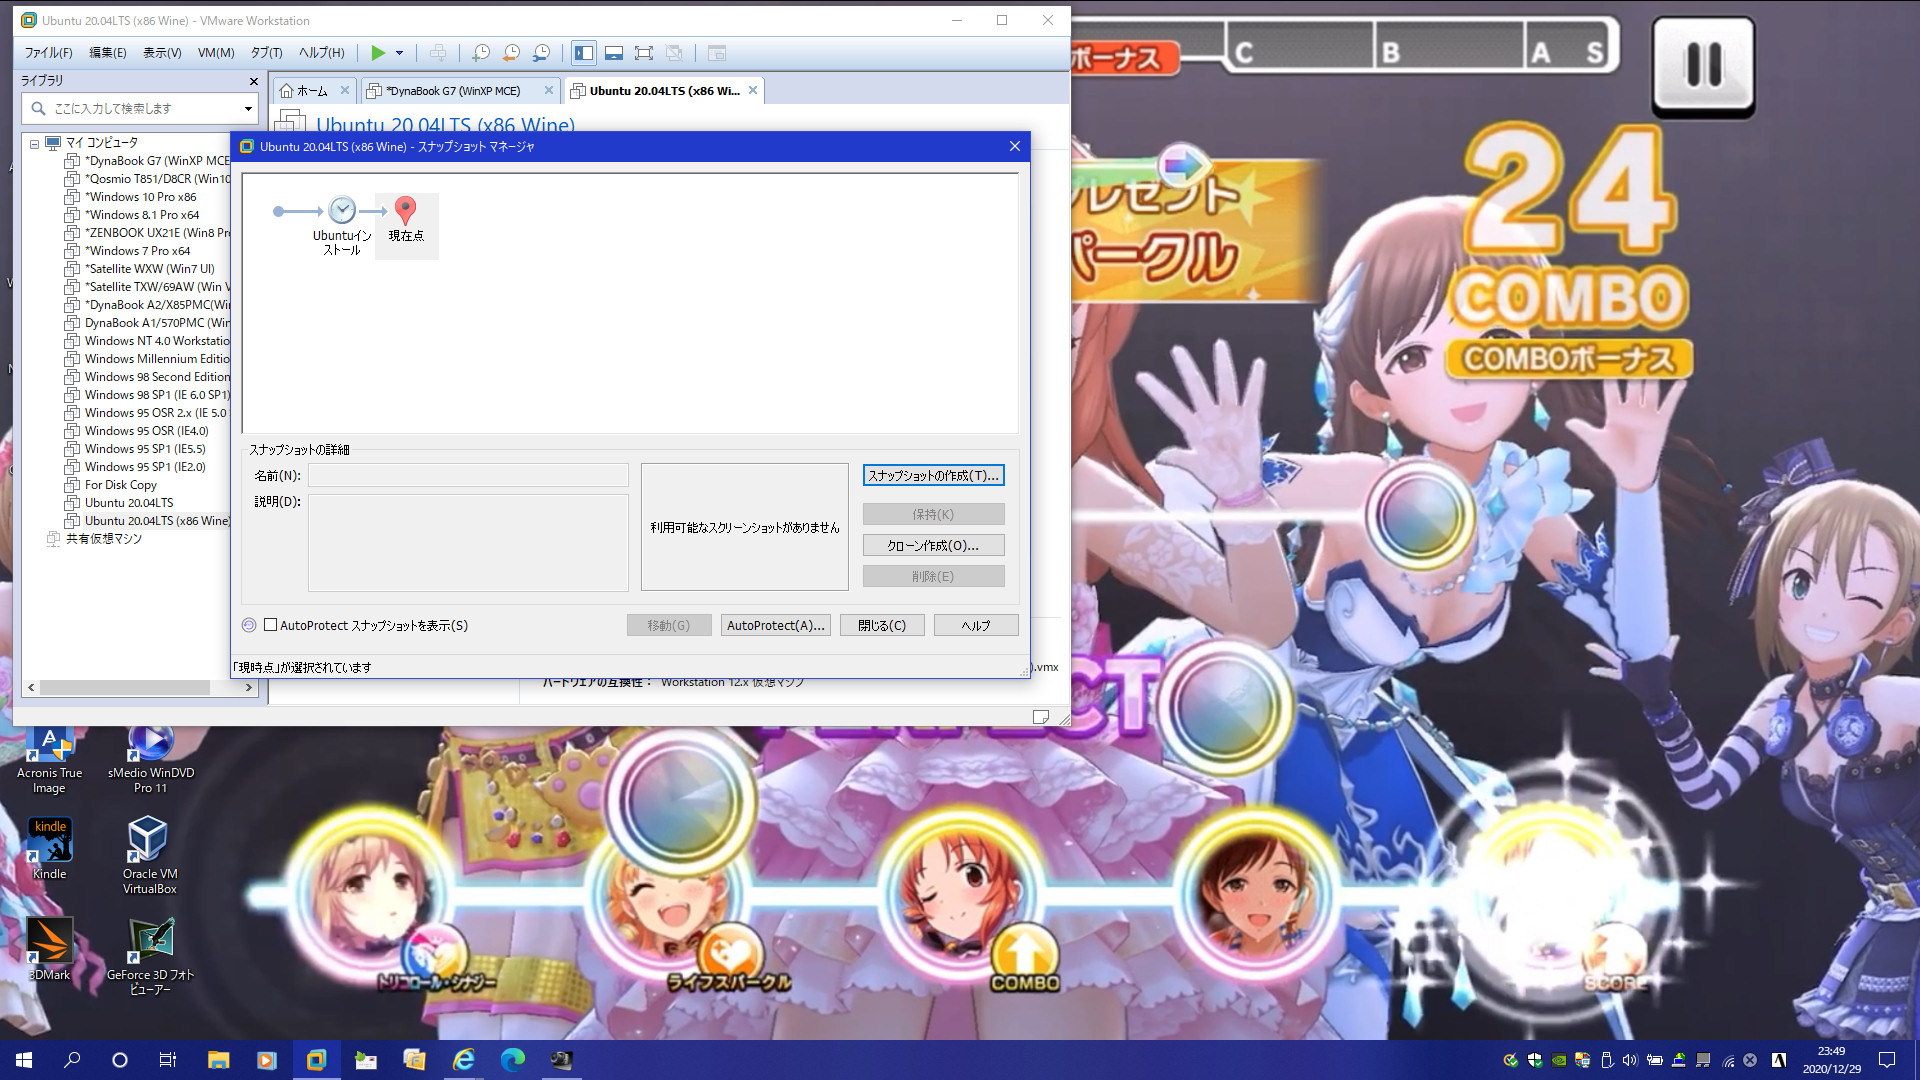1920x1080 pixels.
Task: Click the 閉じる(C) button
Action: click(882, 625)
